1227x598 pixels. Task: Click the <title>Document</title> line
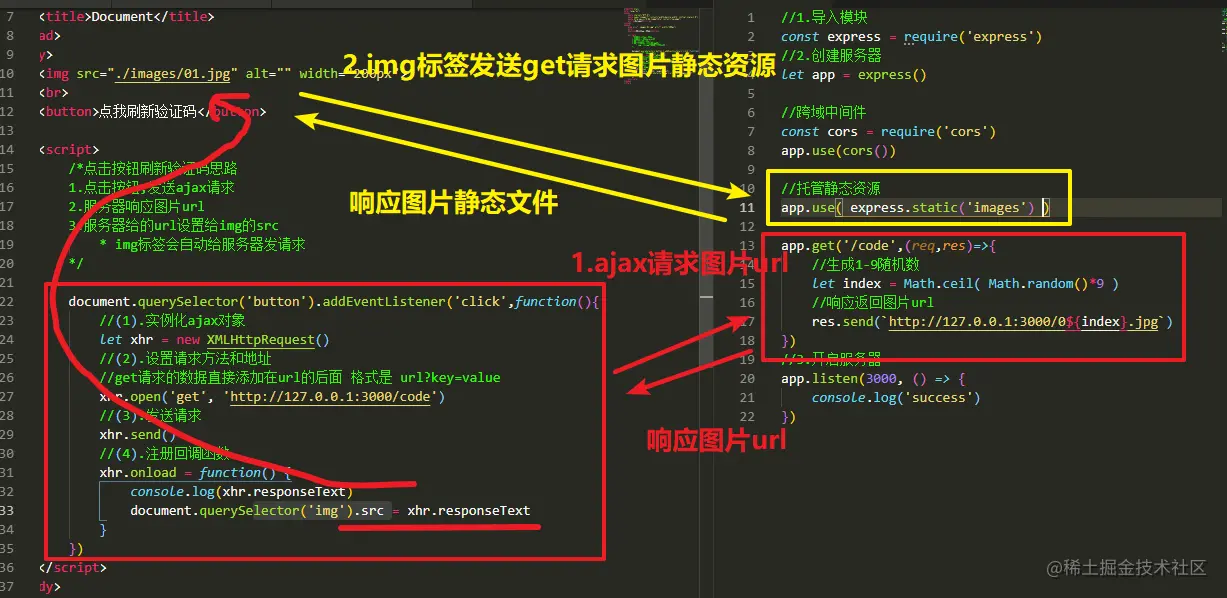tap(126, 16)
